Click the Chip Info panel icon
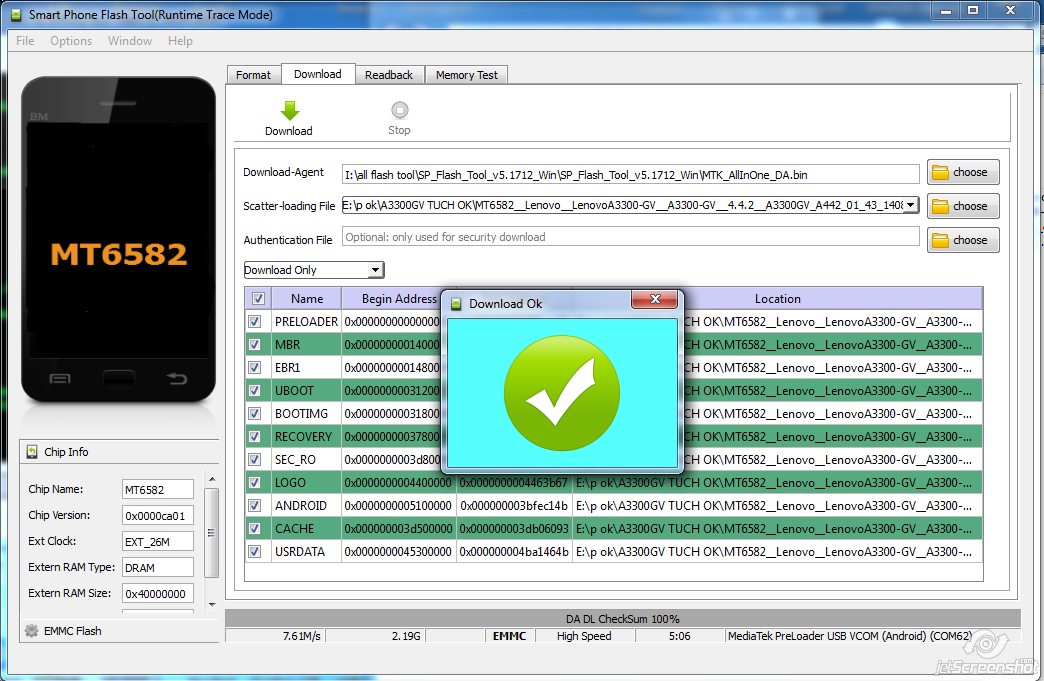Screen dimensions: 1044x681 pyautogui.click(x=32, y=452)
